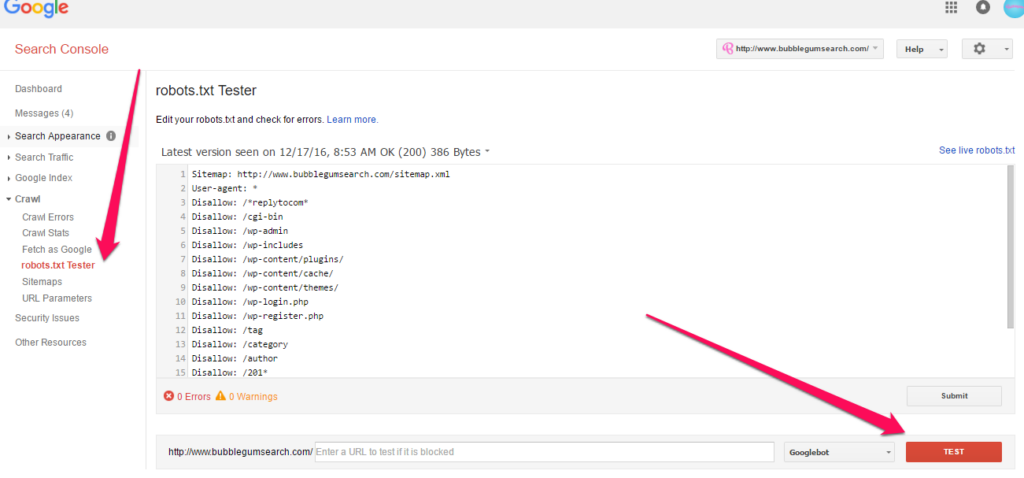Image resolution: width=1024 pixels, height=478 pixels.
Task: Click the Disallow: /wp-includes line
Action: tap(248, 246)
